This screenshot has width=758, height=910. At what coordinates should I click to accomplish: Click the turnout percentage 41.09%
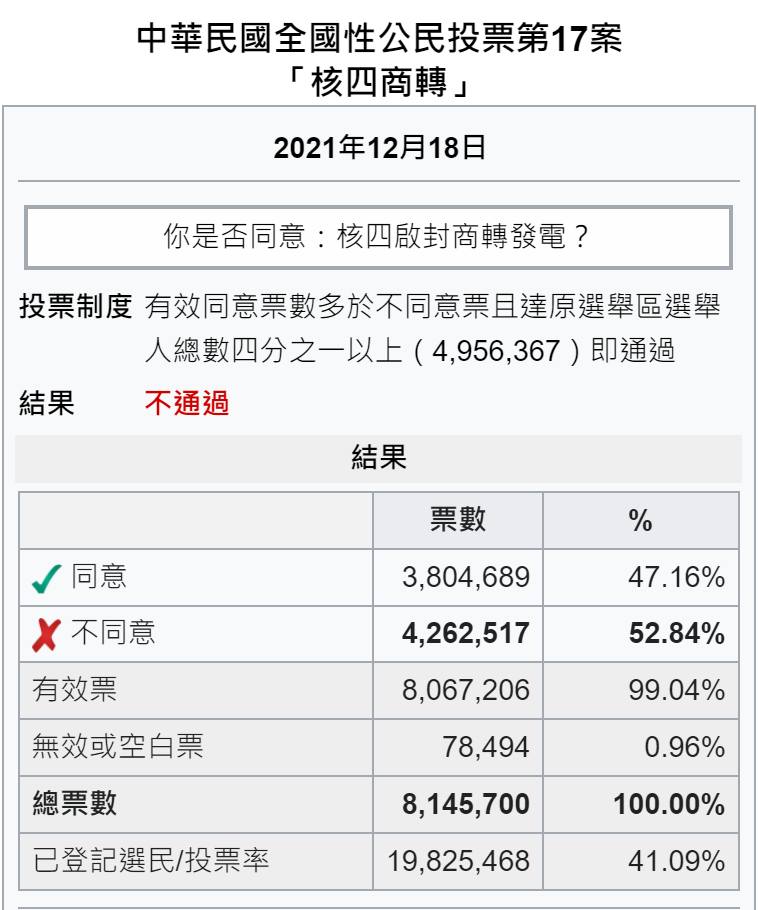tap(676, 861)
